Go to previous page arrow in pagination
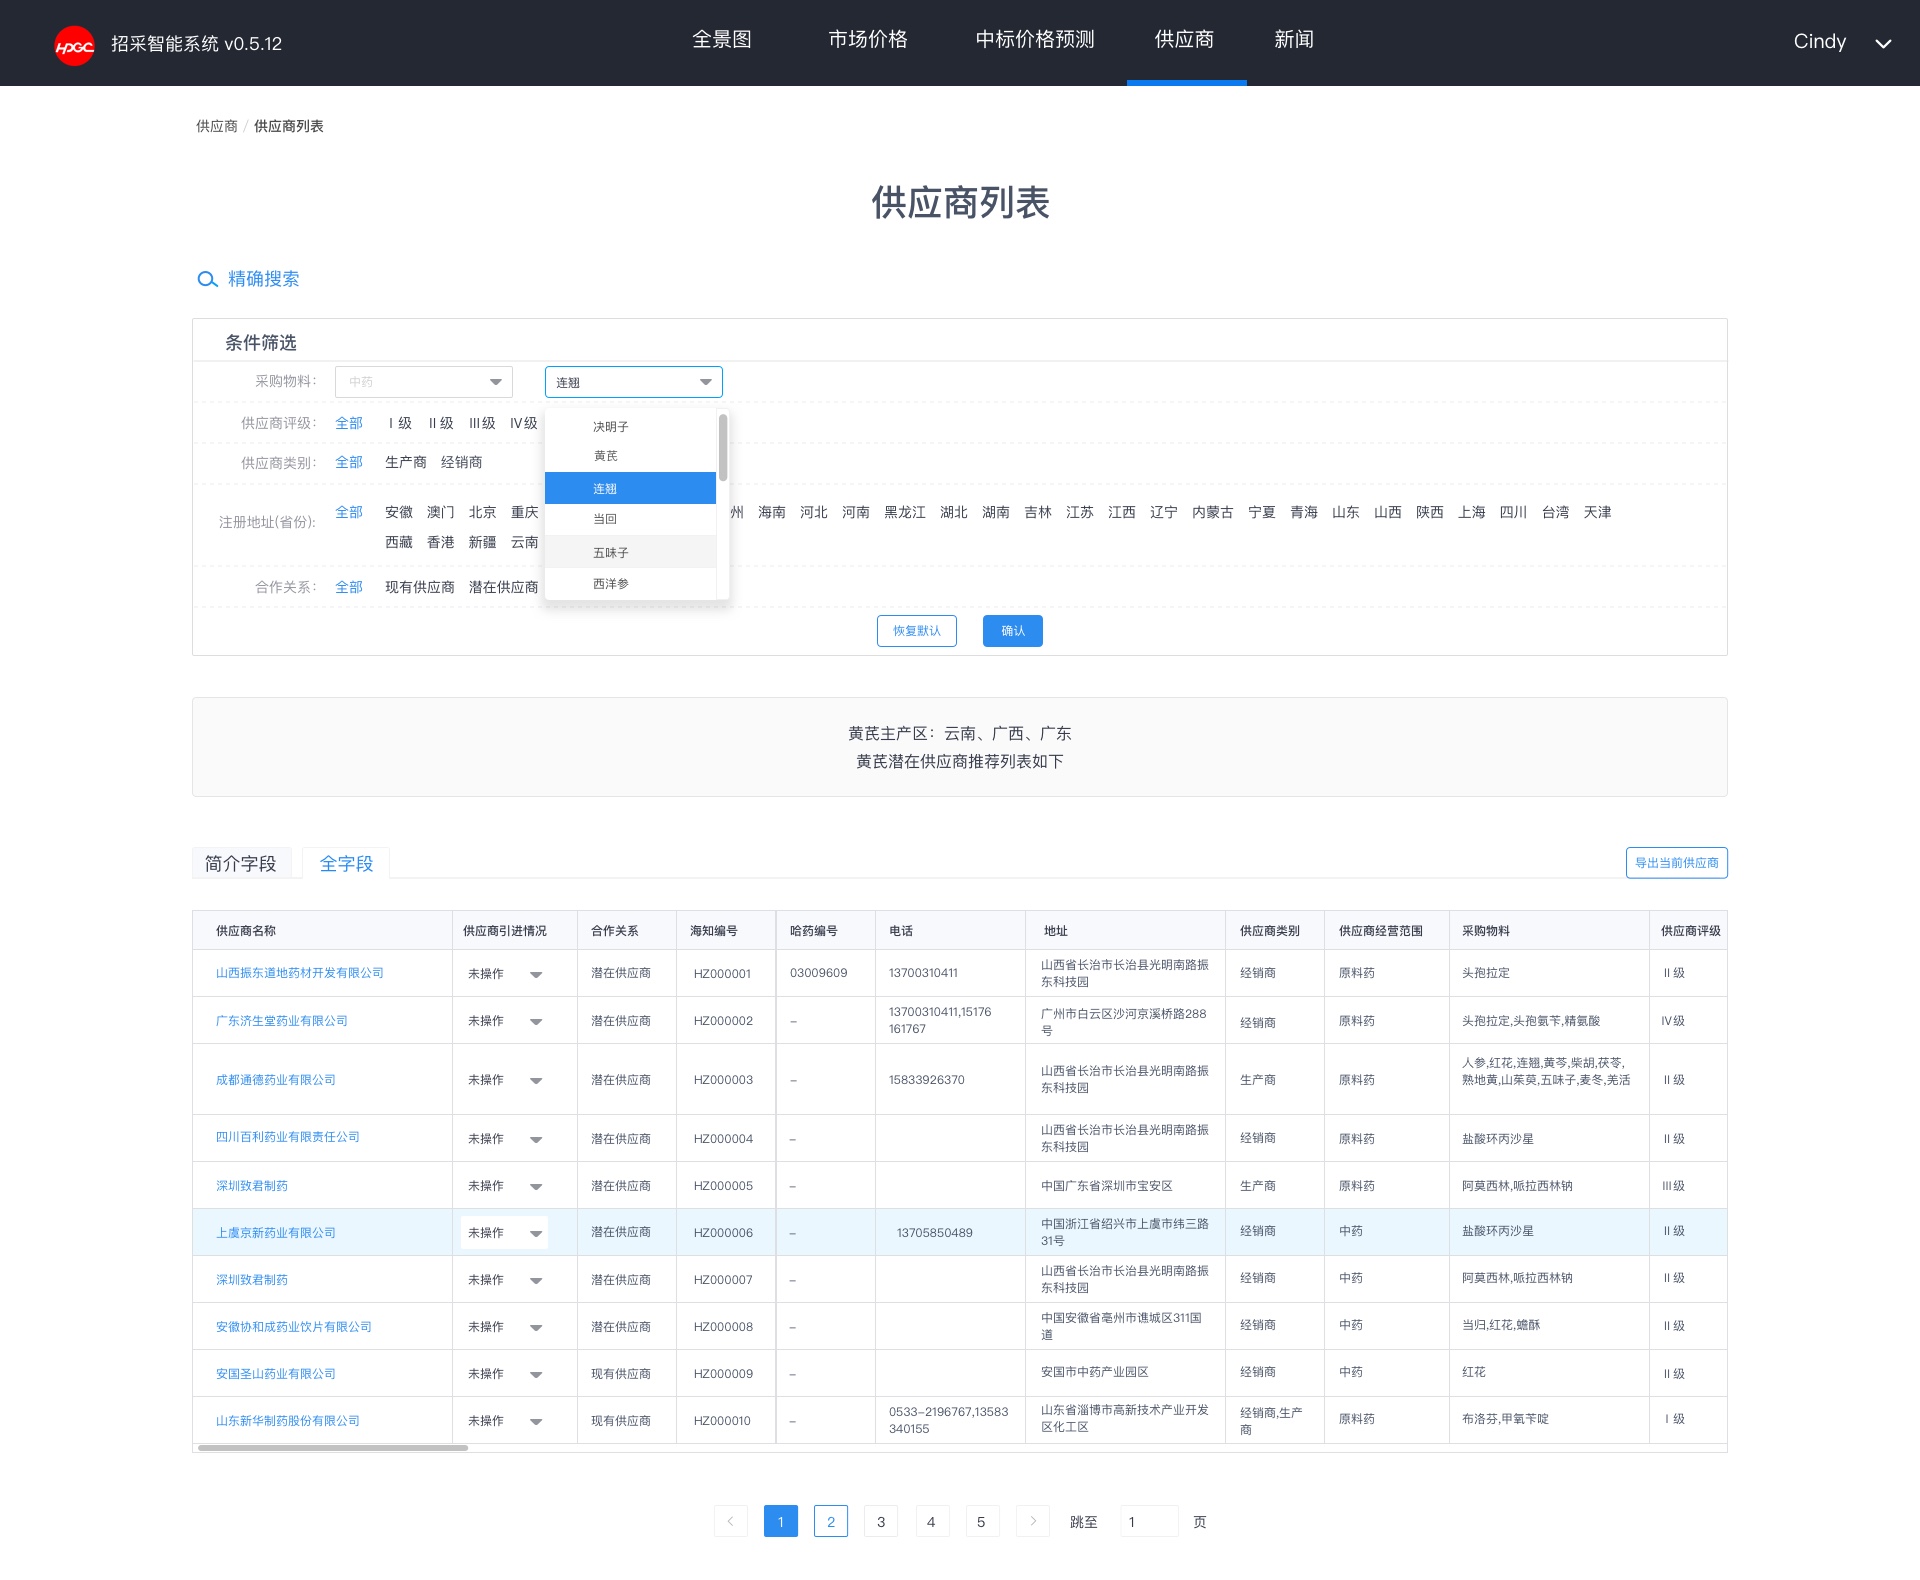 tap(731, 1521)
